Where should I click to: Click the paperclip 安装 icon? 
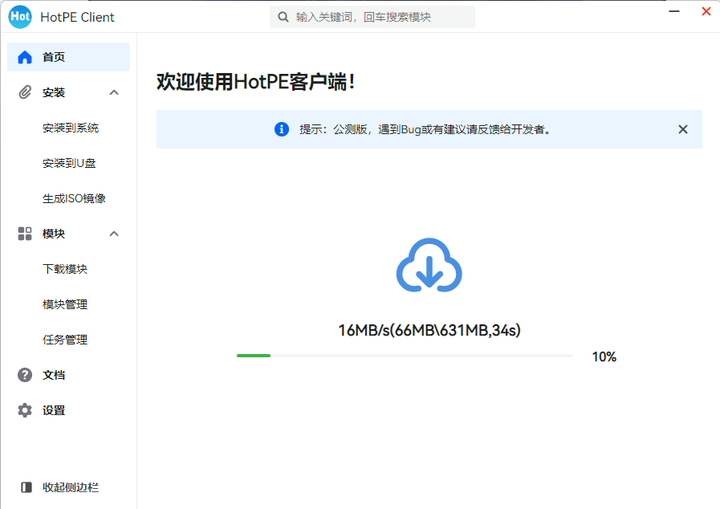[x=25, y=92]
